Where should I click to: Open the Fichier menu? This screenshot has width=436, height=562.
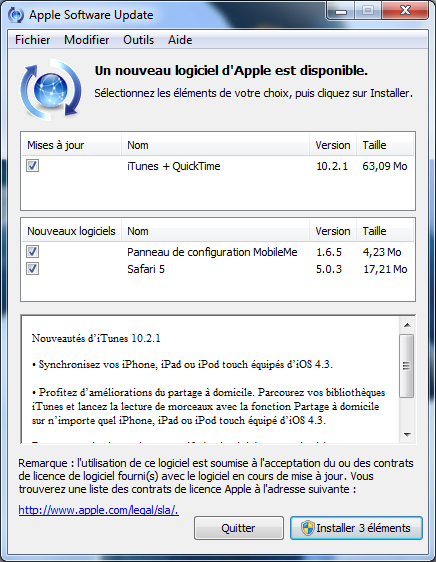(33, 40)
